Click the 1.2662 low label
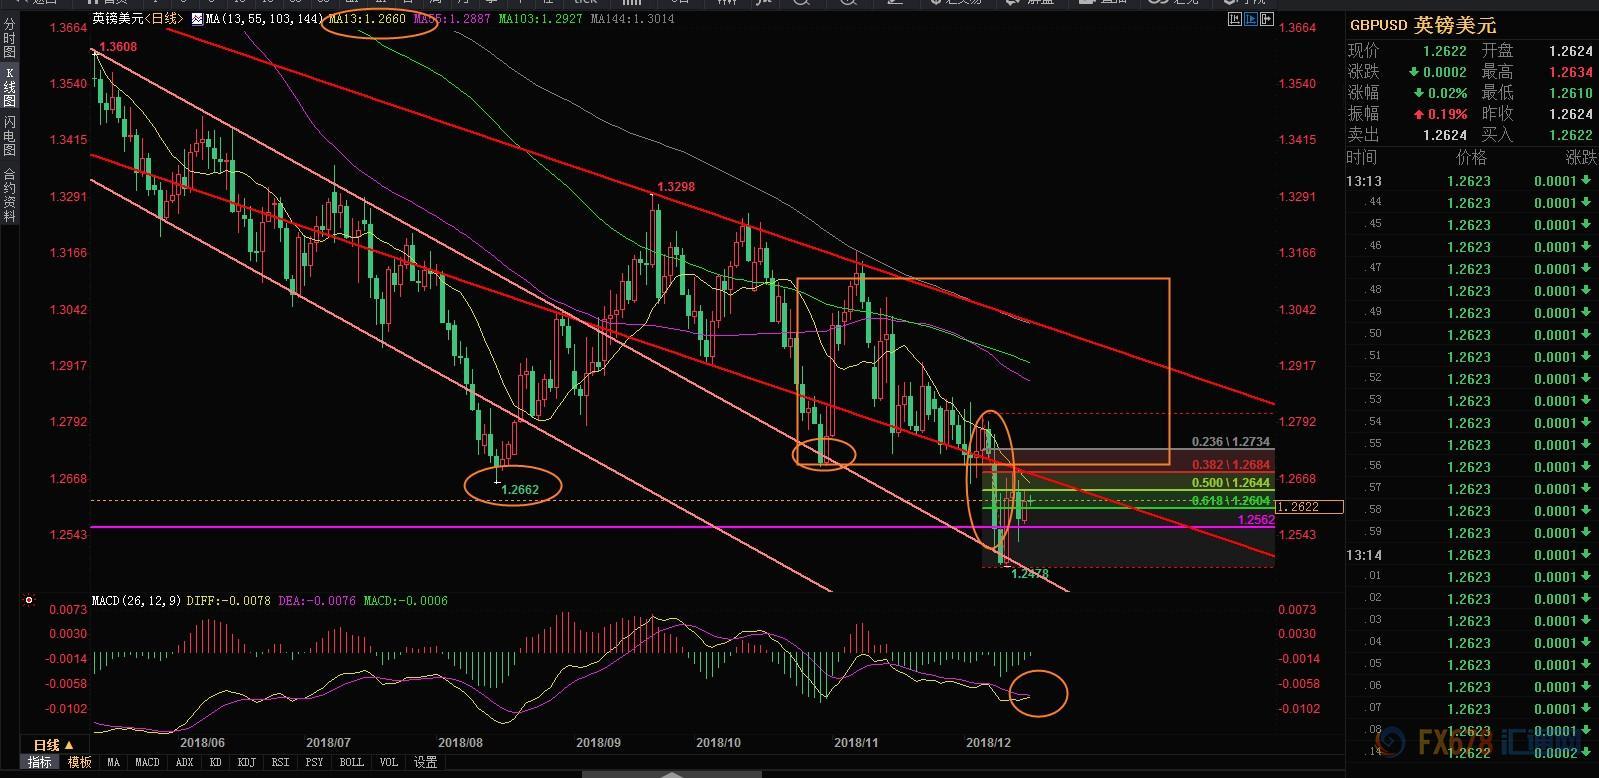 520,489
